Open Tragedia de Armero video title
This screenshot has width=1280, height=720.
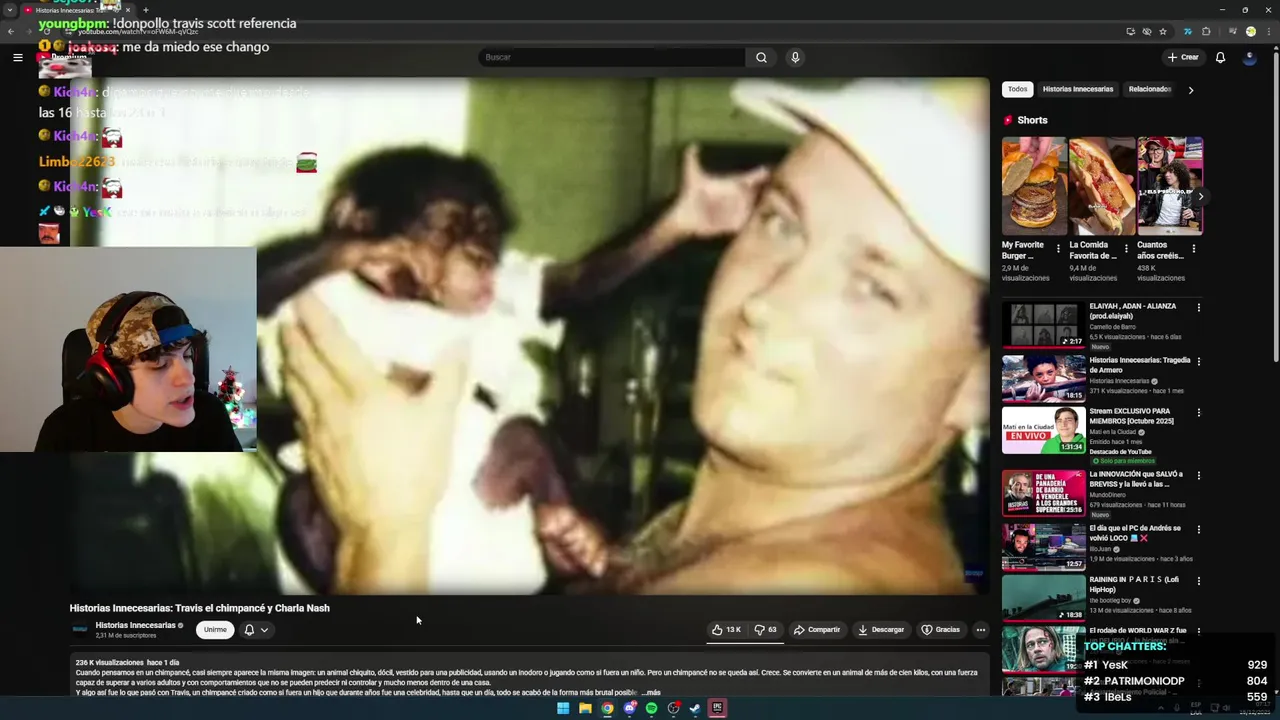[x=1139, y=365]
